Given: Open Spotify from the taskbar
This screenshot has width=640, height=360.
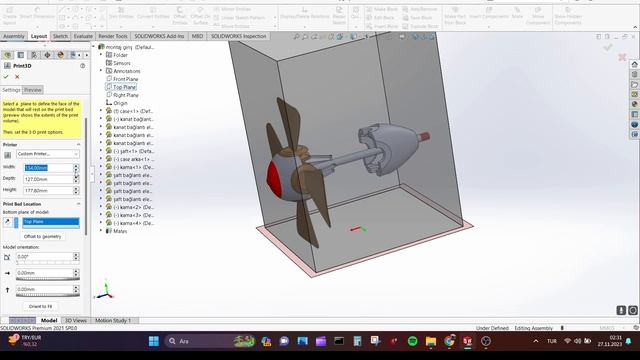Looking at the screenshot, I should (413, 341).
